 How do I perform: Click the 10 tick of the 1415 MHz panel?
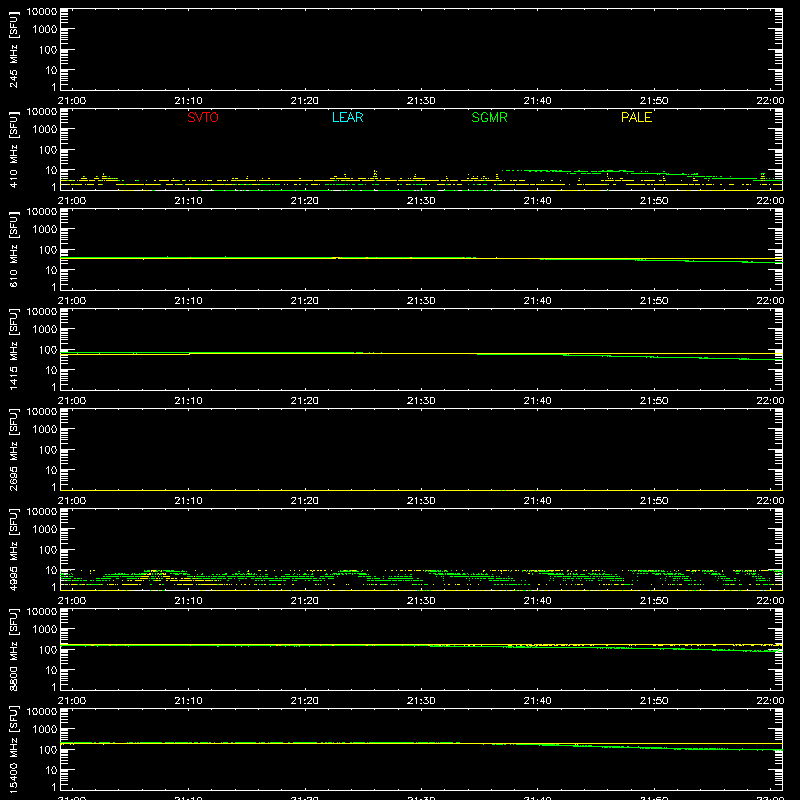51,370
